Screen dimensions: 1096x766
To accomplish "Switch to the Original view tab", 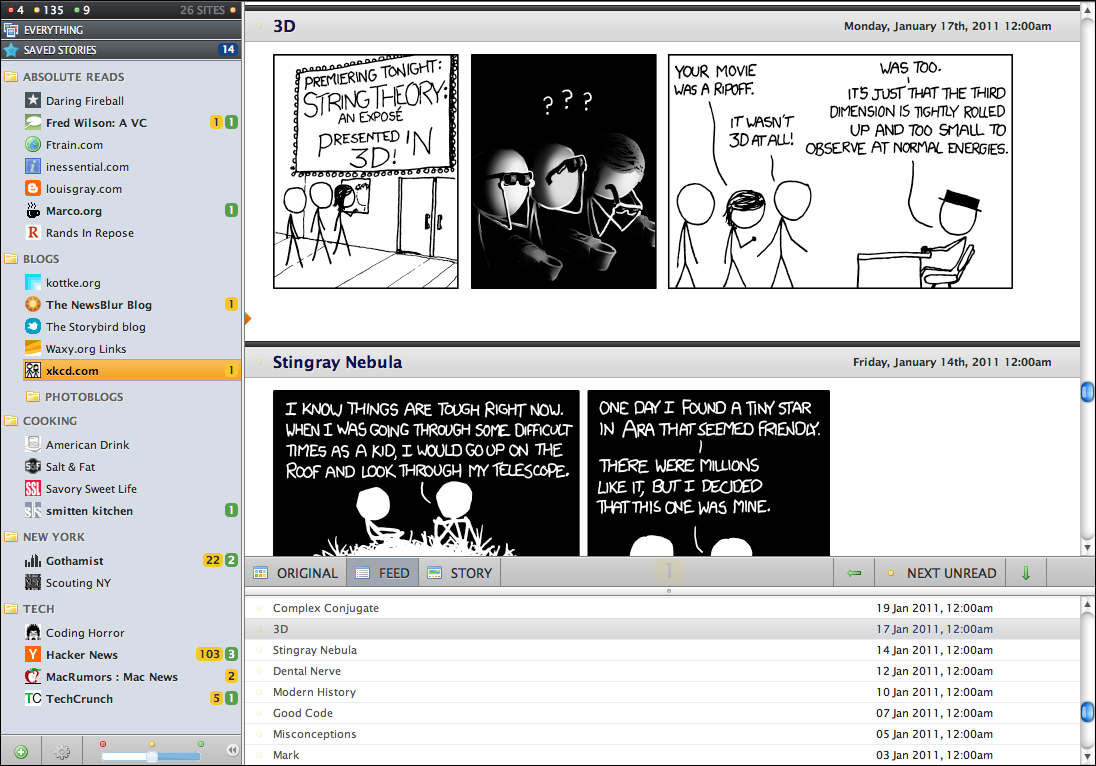I will click(296, 573).
